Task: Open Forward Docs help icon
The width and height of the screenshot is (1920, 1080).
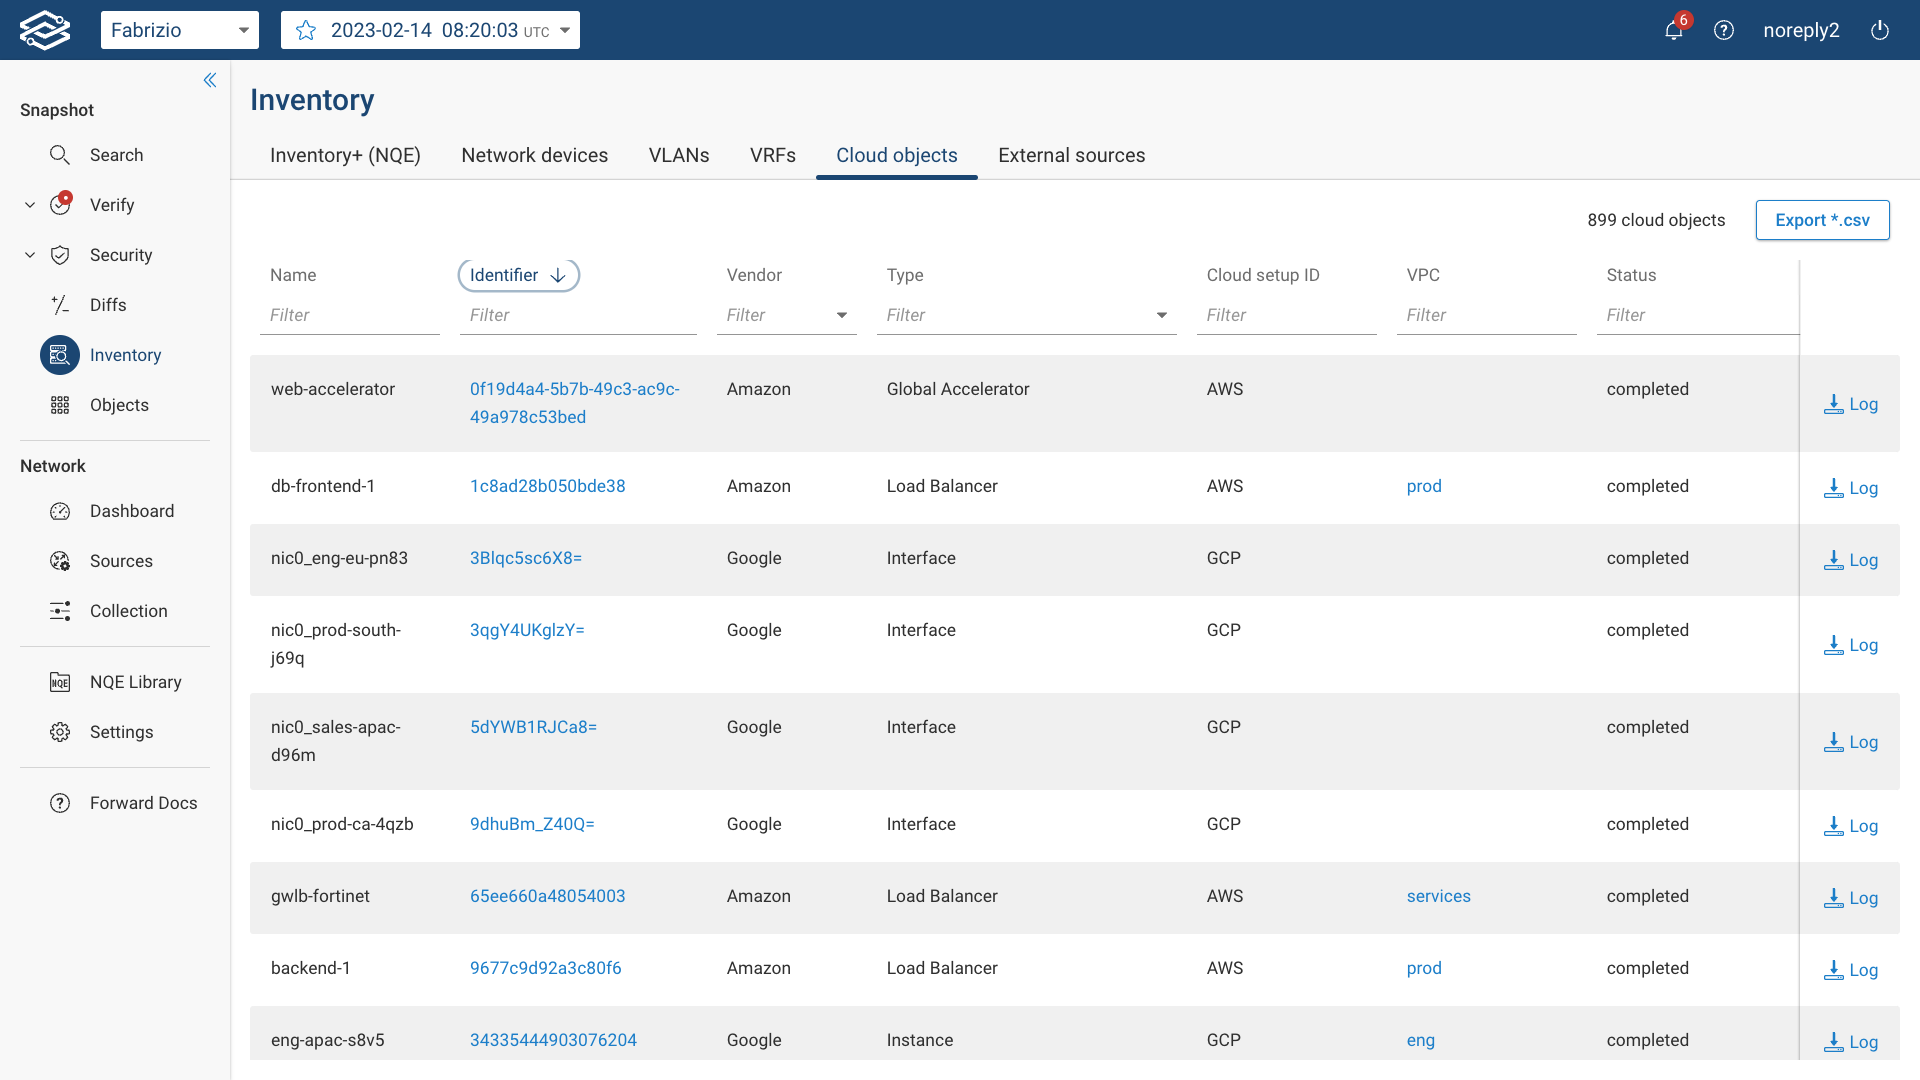Action: [x=60, y=802]
